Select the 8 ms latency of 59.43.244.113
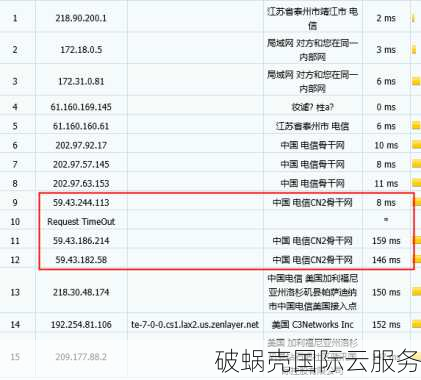Image resolution: width=421 pixels, height=380 pixels. pyautogui.click(x=386, y=203)
